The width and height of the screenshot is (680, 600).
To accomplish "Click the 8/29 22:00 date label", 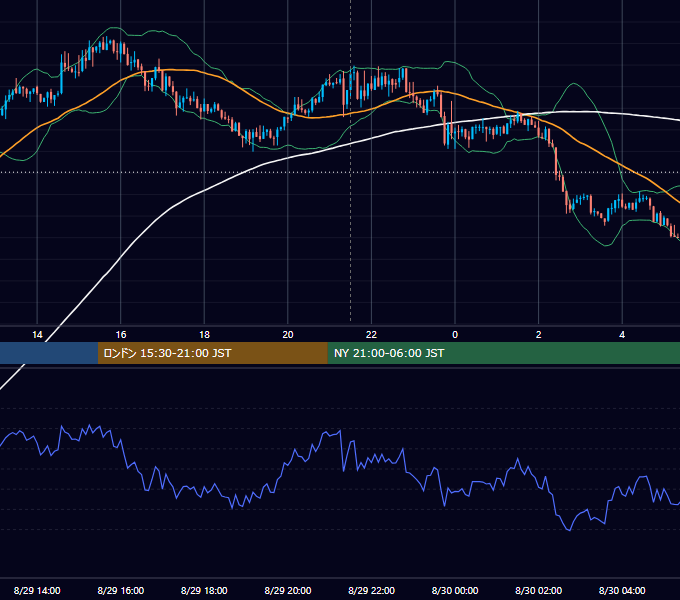I will (371, 590).
